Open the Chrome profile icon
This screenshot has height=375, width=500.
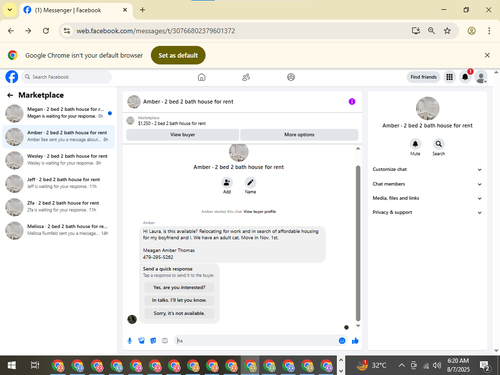pyautogui.click(x=471, y=31)
